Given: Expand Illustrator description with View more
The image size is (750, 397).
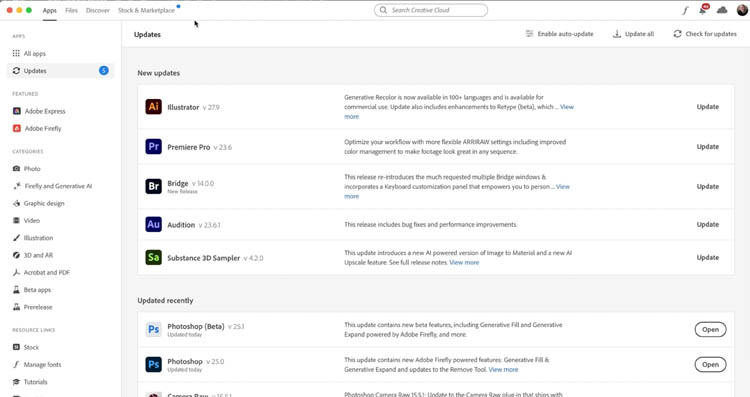Looking at the screenshot, I should point(567,107).
